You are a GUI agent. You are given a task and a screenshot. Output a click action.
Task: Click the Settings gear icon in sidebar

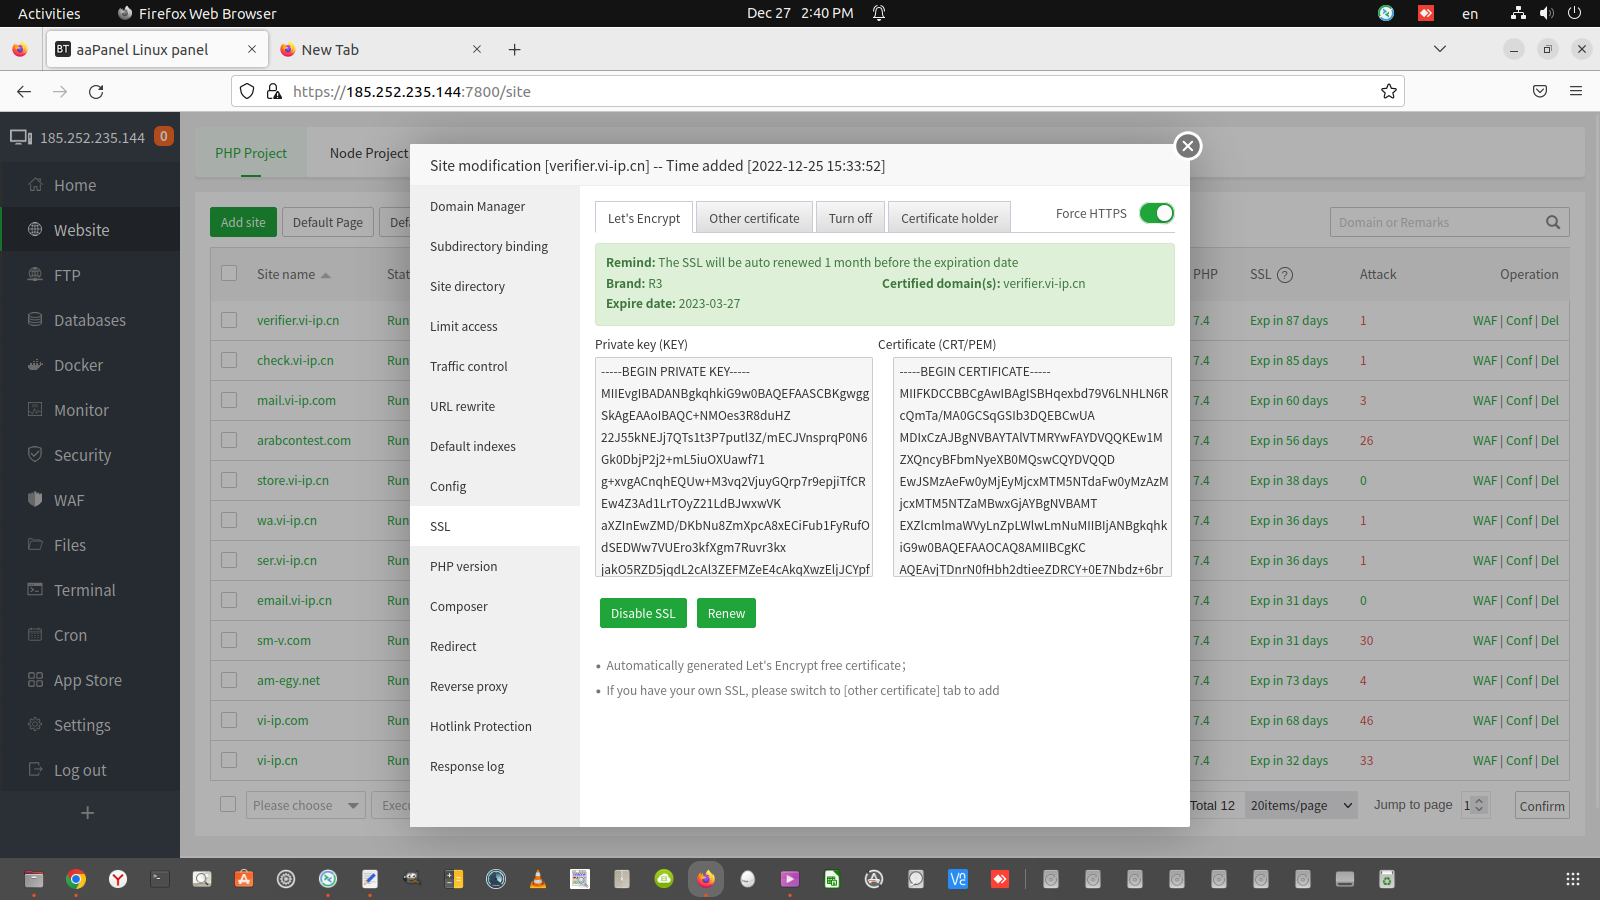click(35, 724)
